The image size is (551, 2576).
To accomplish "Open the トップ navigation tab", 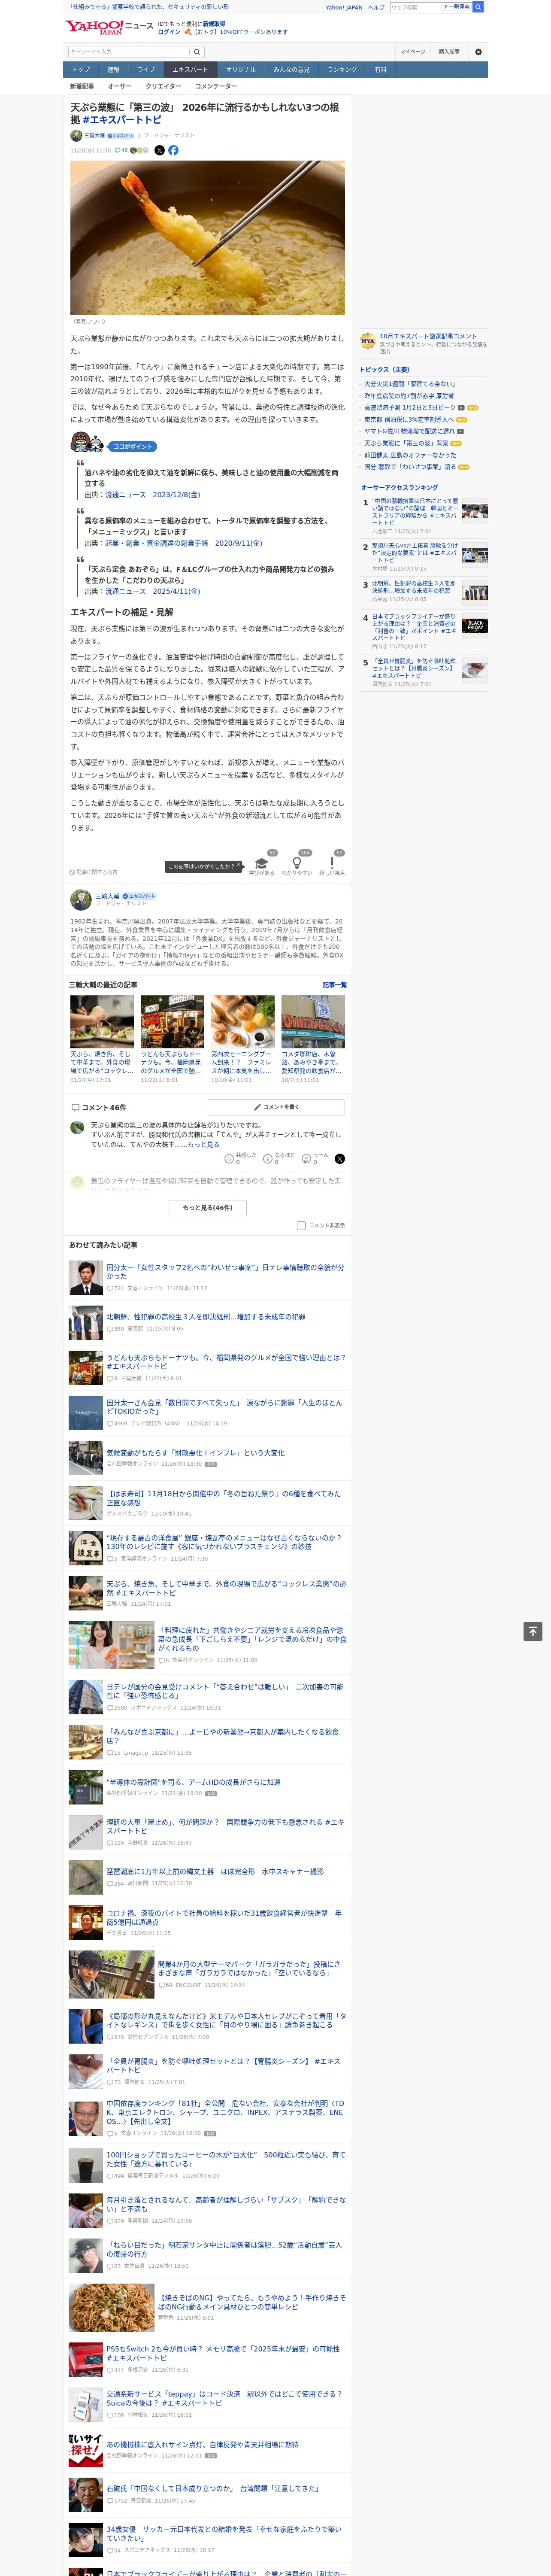I will 81,70.
